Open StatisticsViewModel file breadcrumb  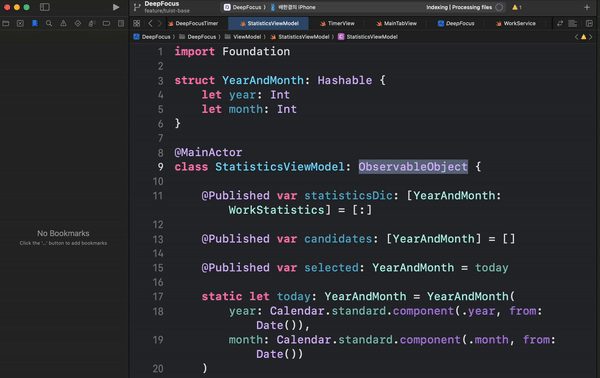(300, 37)
